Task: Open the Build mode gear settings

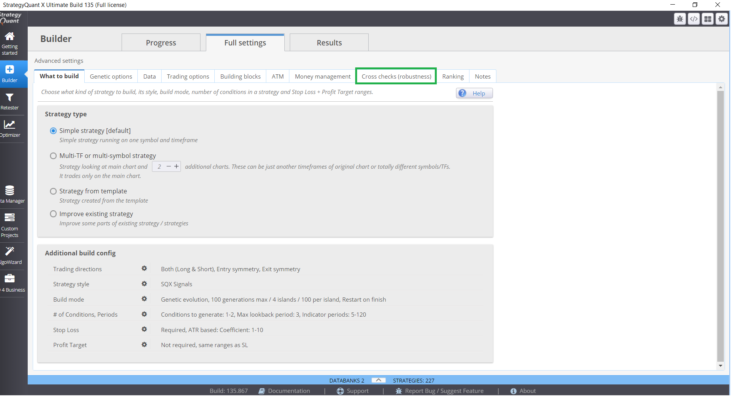Action: (x=144, y=299)
